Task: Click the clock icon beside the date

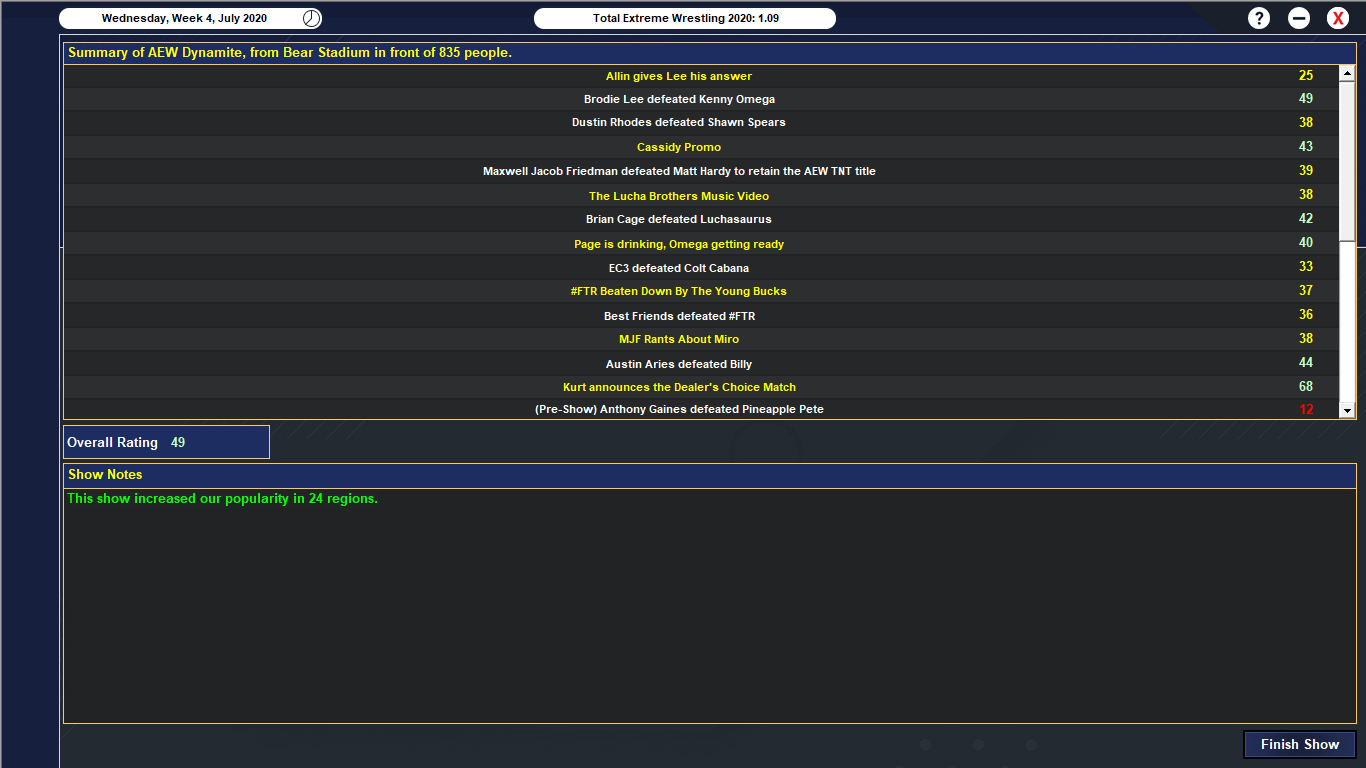Action: (x=312, y=18)
